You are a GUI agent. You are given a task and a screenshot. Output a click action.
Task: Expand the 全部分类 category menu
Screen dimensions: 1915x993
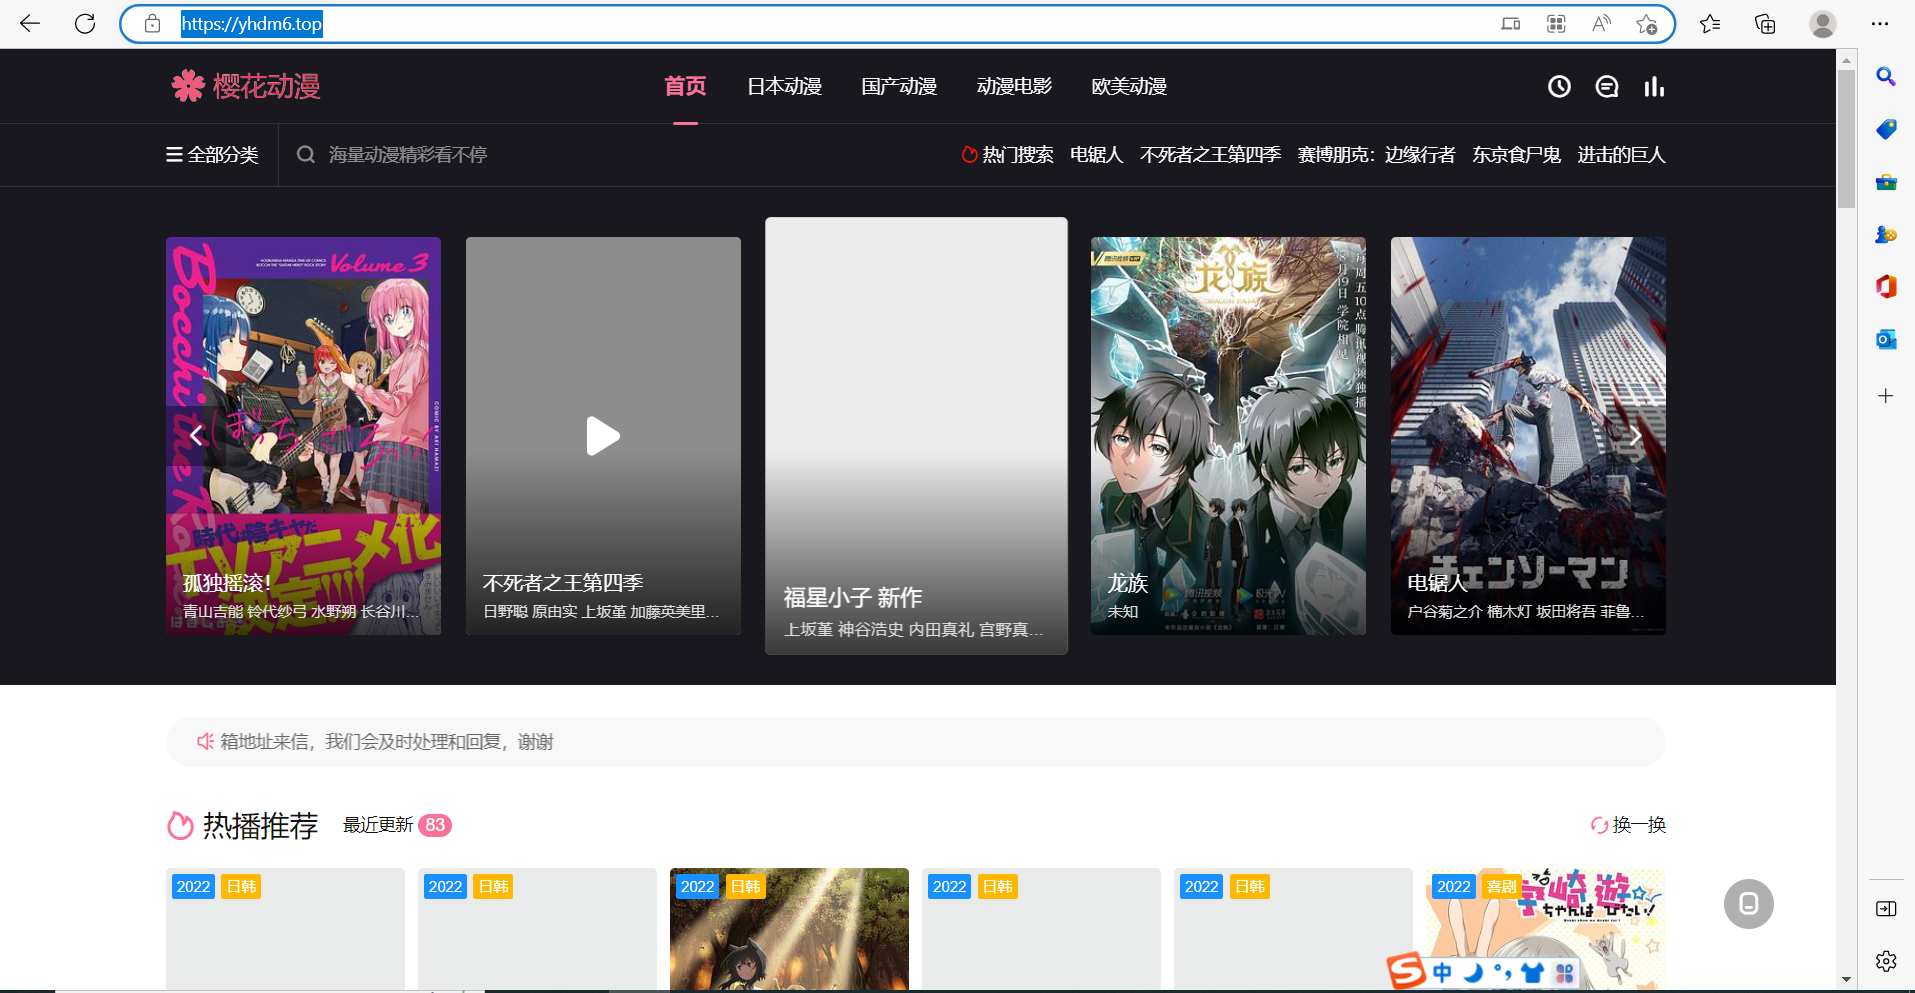point(212,155)
